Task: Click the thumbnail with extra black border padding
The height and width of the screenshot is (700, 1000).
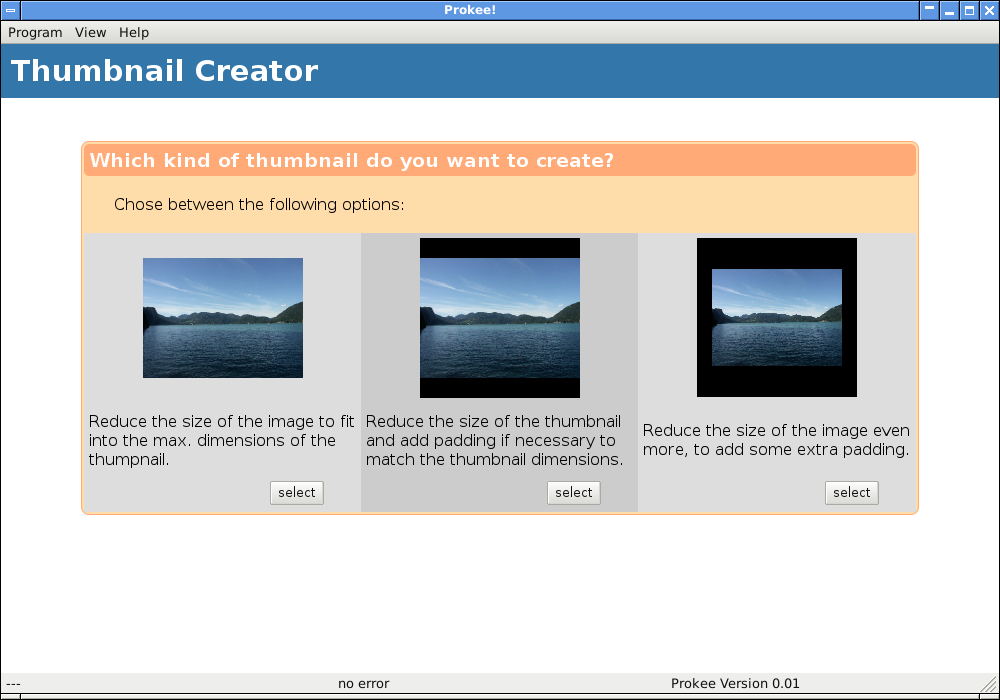Action: (777, 318)
